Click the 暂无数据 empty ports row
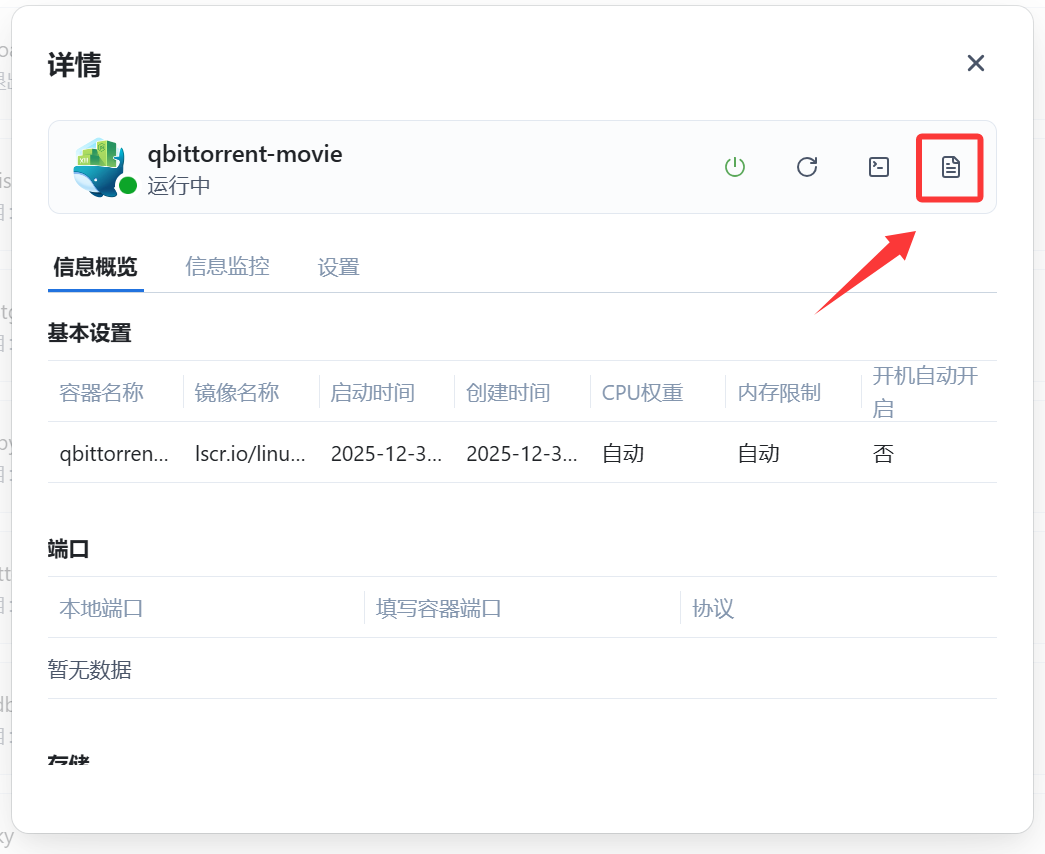Image resolution: width=1045 pixels, height=854 pixels. (90, 669)
